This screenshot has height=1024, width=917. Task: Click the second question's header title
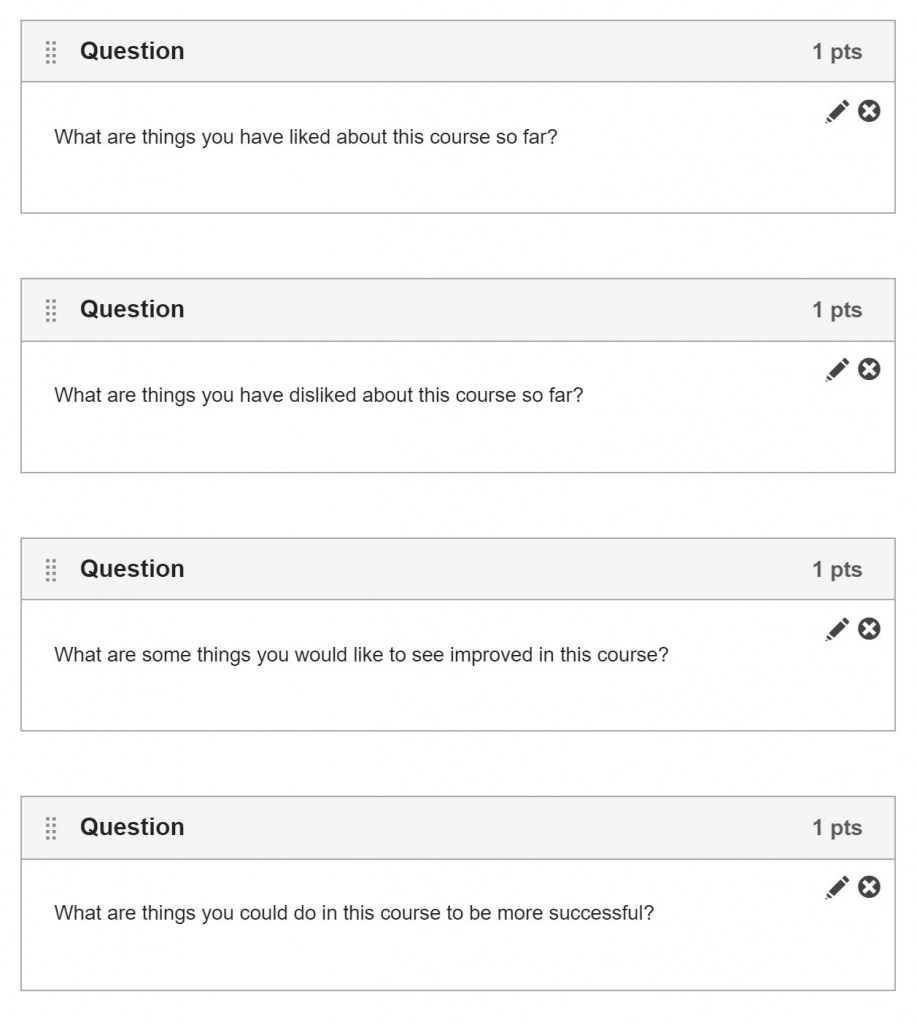pyautogui.click(x=132, y=309)
